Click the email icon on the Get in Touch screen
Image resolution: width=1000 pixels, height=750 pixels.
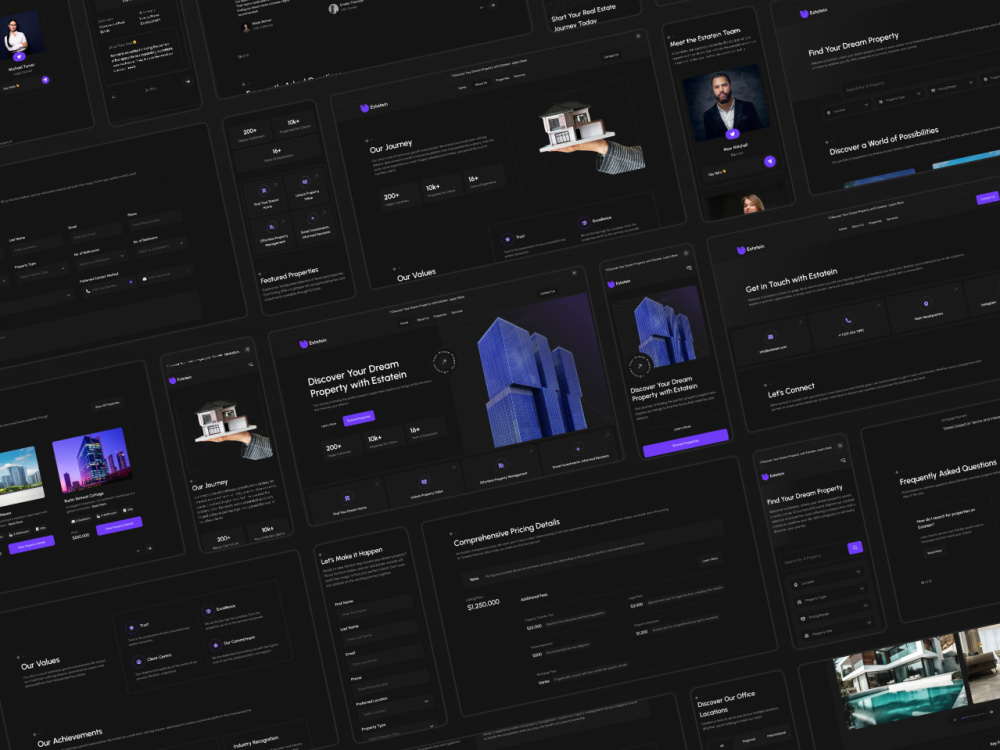[x=770, y=337]
